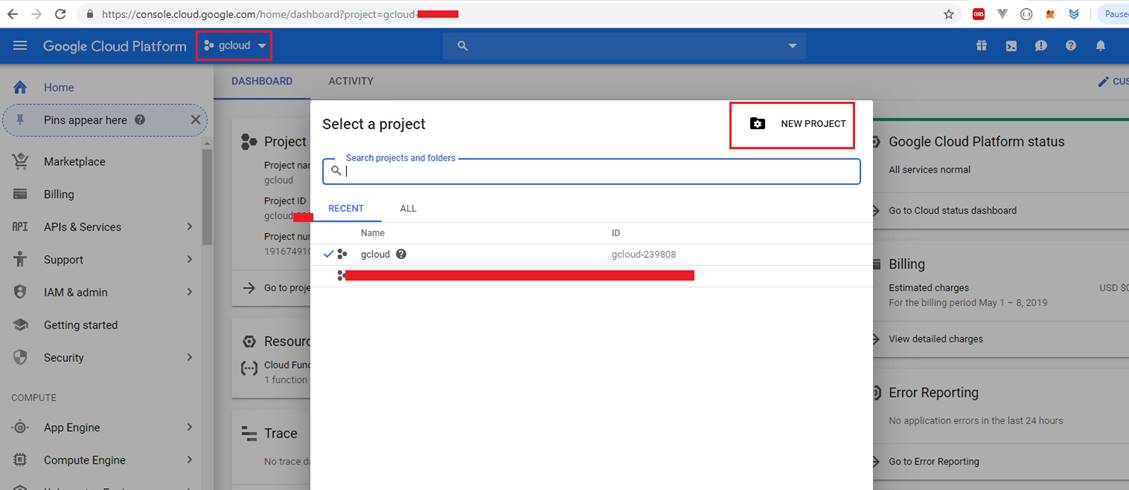Click the API icon in sidebar

[x=20, y=227]
